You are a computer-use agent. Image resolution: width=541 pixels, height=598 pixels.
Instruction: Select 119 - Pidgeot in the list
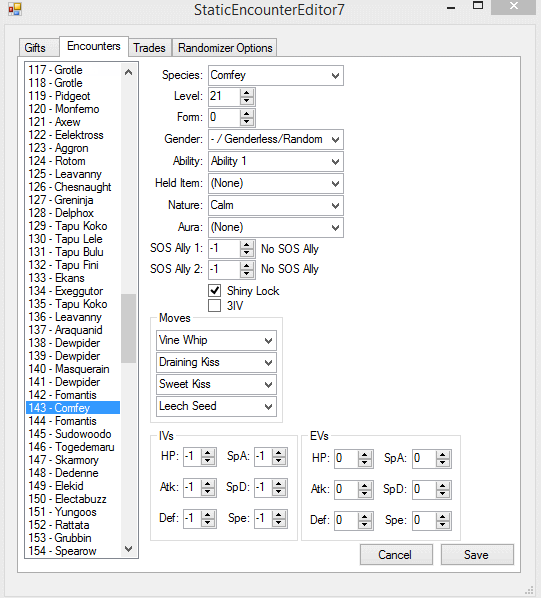73,96
